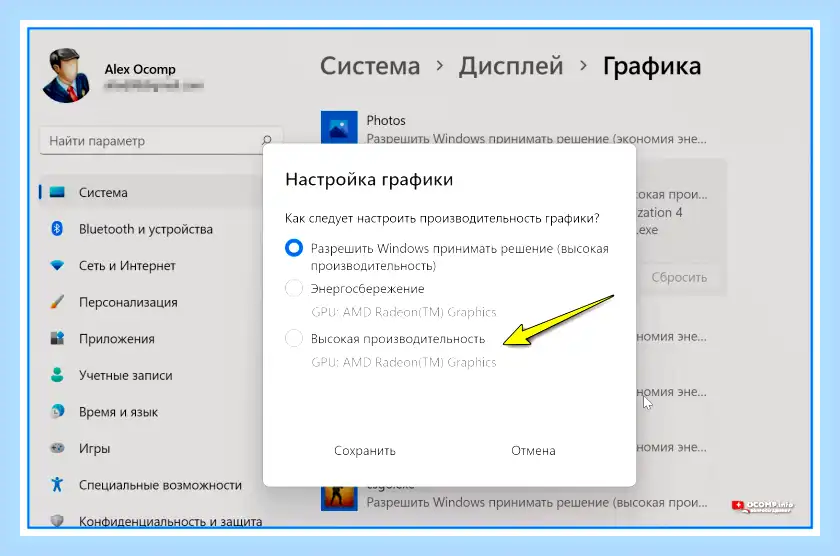
Task: Click the Графика page heading
Action: point(652,66)
